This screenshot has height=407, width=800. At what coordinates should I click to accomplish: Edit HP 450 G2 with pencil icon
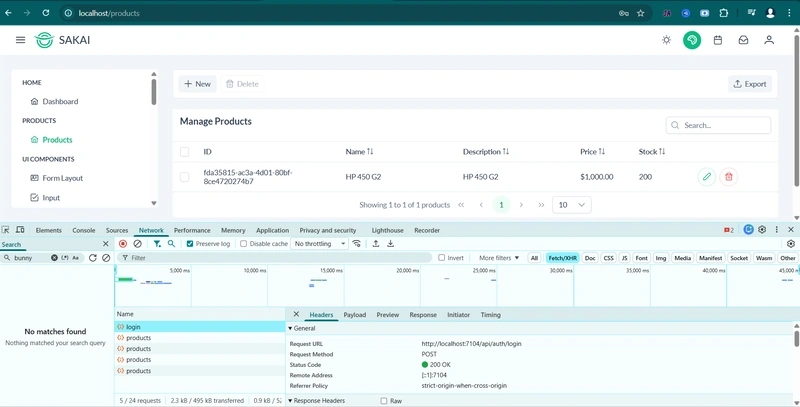(707, 177)
